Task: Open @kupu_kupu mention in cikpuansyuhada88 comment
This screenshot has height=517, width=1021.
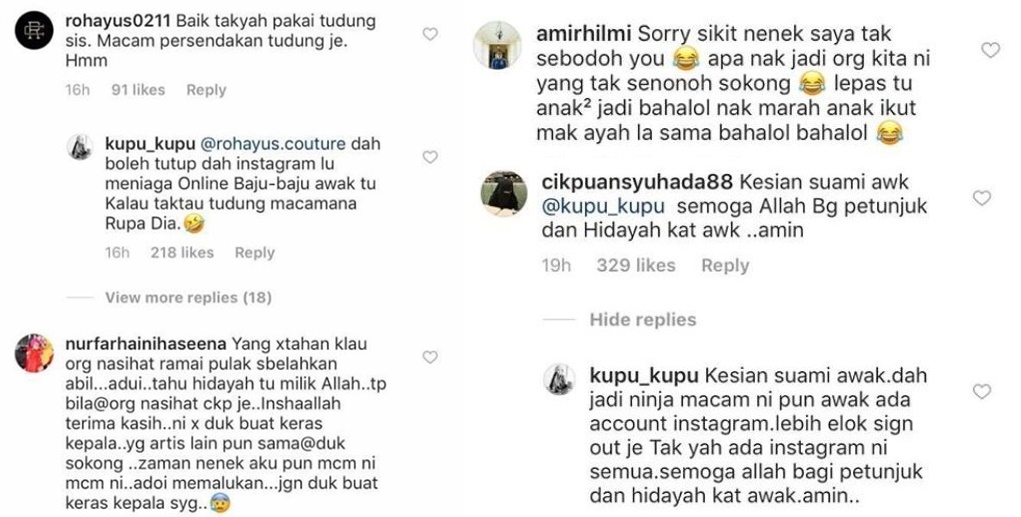Action: [603, 206]
